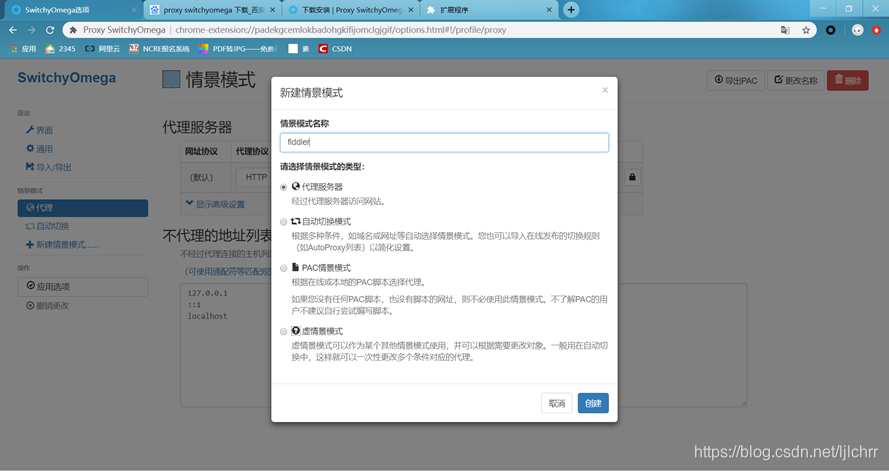Screen dimensions: 889x471
Task: Click the save icon next to 导入/导出
Action: click(x=30, y=167)
